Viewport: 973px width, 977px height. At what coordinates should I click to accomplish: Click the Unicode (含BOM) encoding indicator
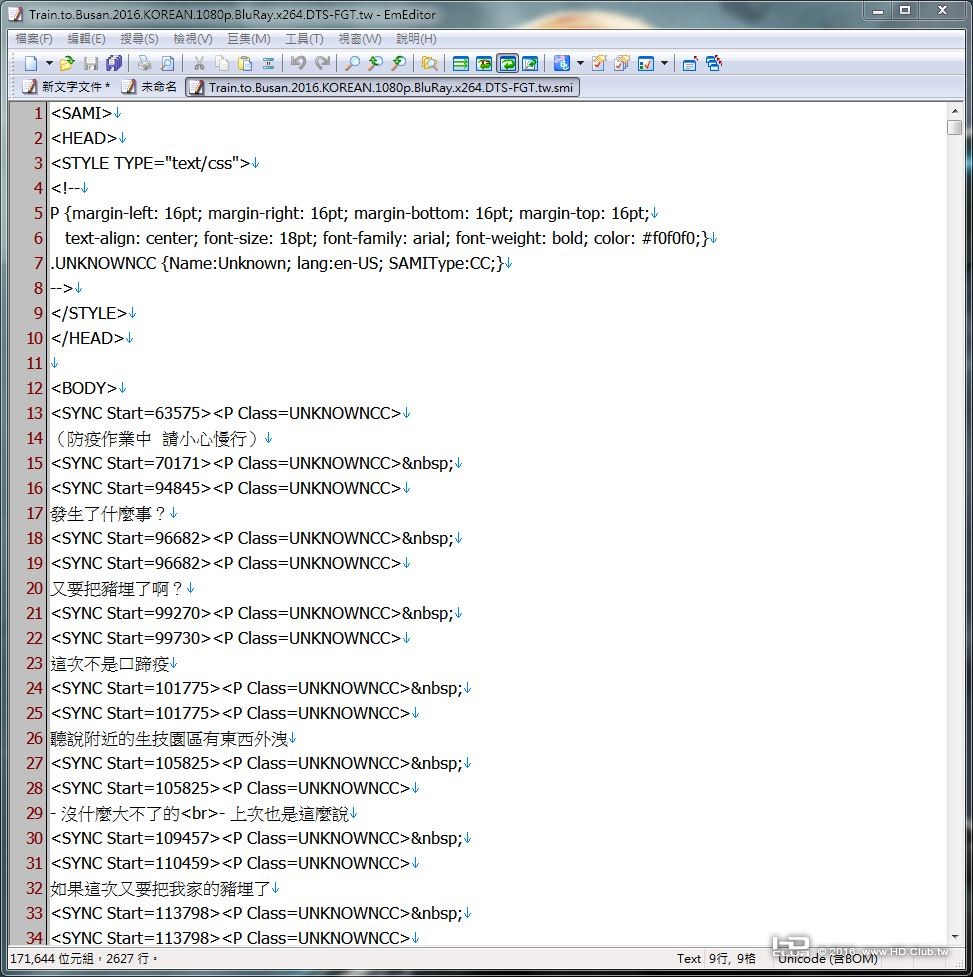coord(828,958)
